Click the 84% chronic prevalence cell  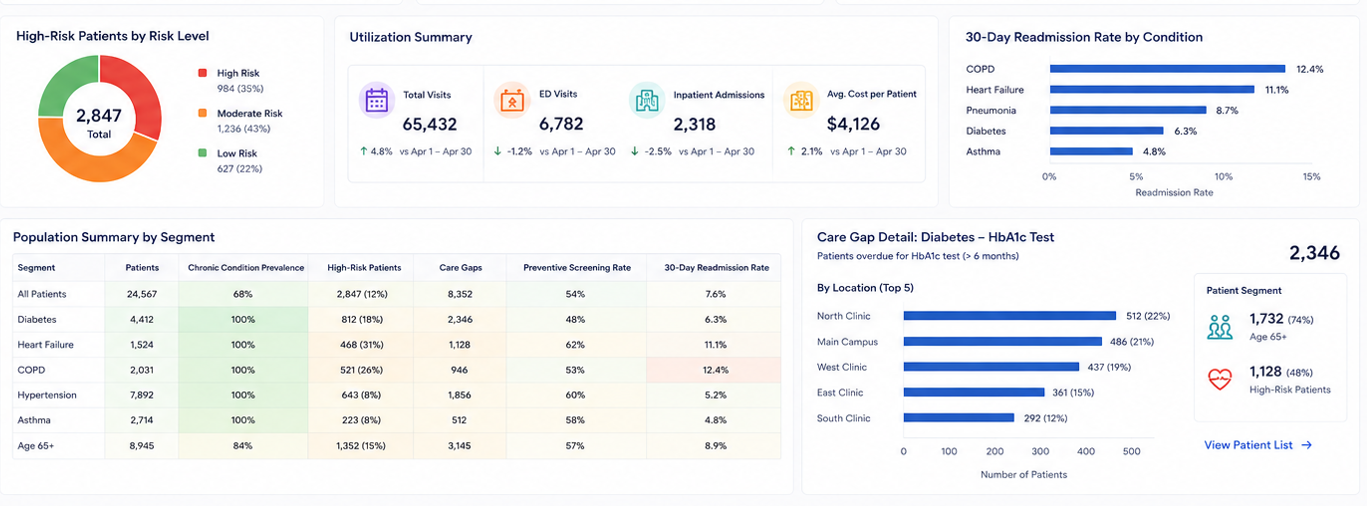point(243,446)
